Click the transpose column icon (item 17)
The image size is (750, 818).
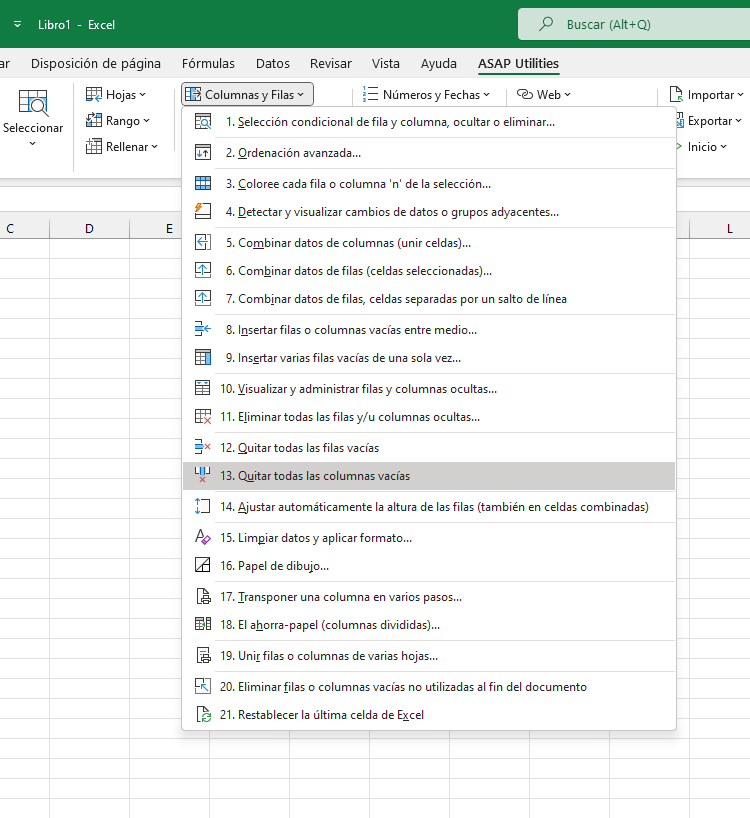202,596
